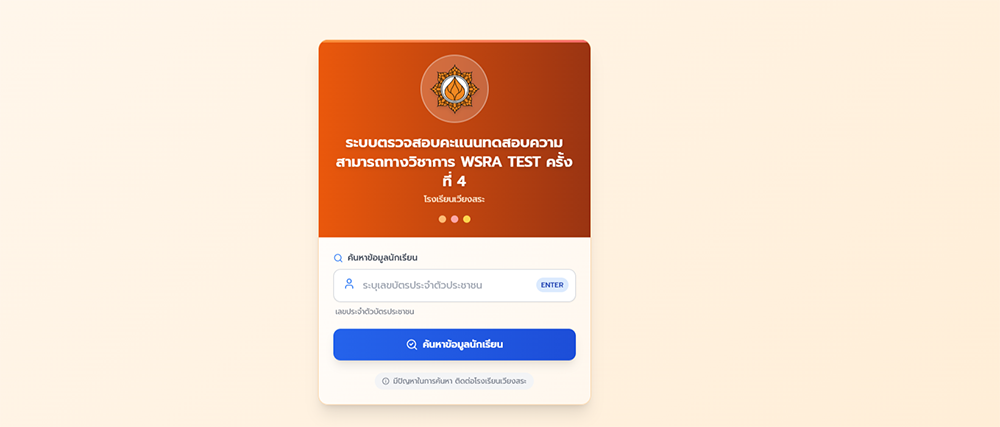This screenshot has width=1000, height=427.
Task: Click the ค้นหาข้อมูลนักเรียน field label text
Action: tap(383, 258)
